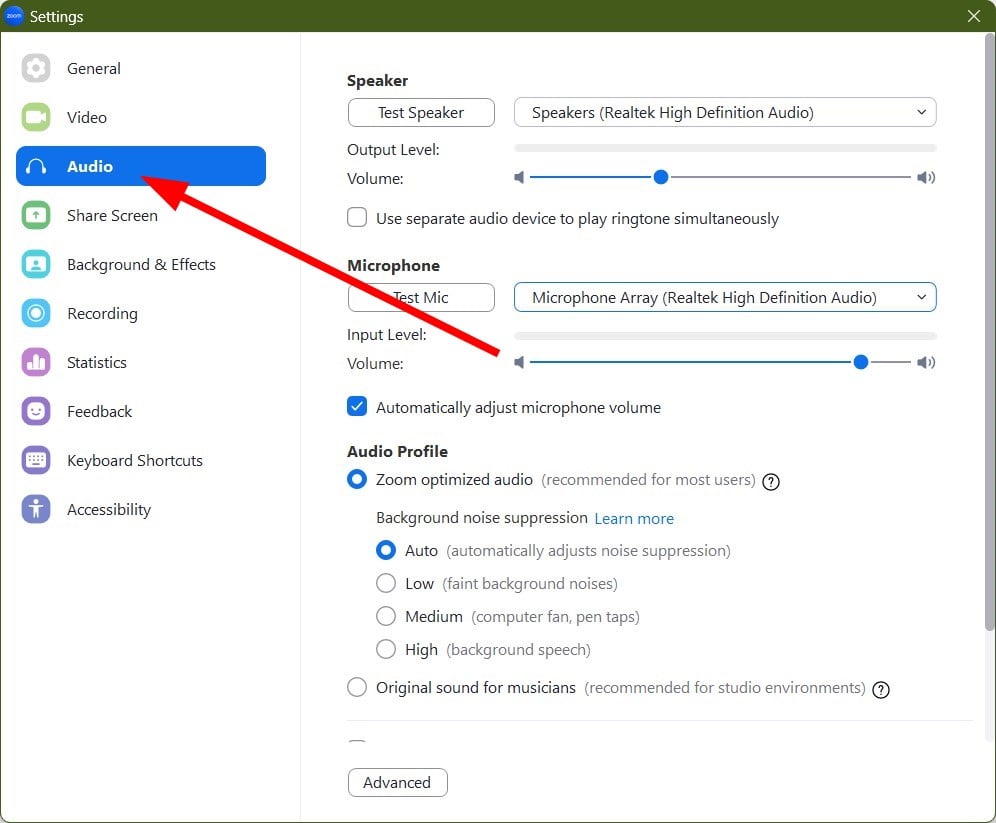Open the General settings tab
Image resolution: width=996 pixels, height=823 pixels.
coord(140,68)
